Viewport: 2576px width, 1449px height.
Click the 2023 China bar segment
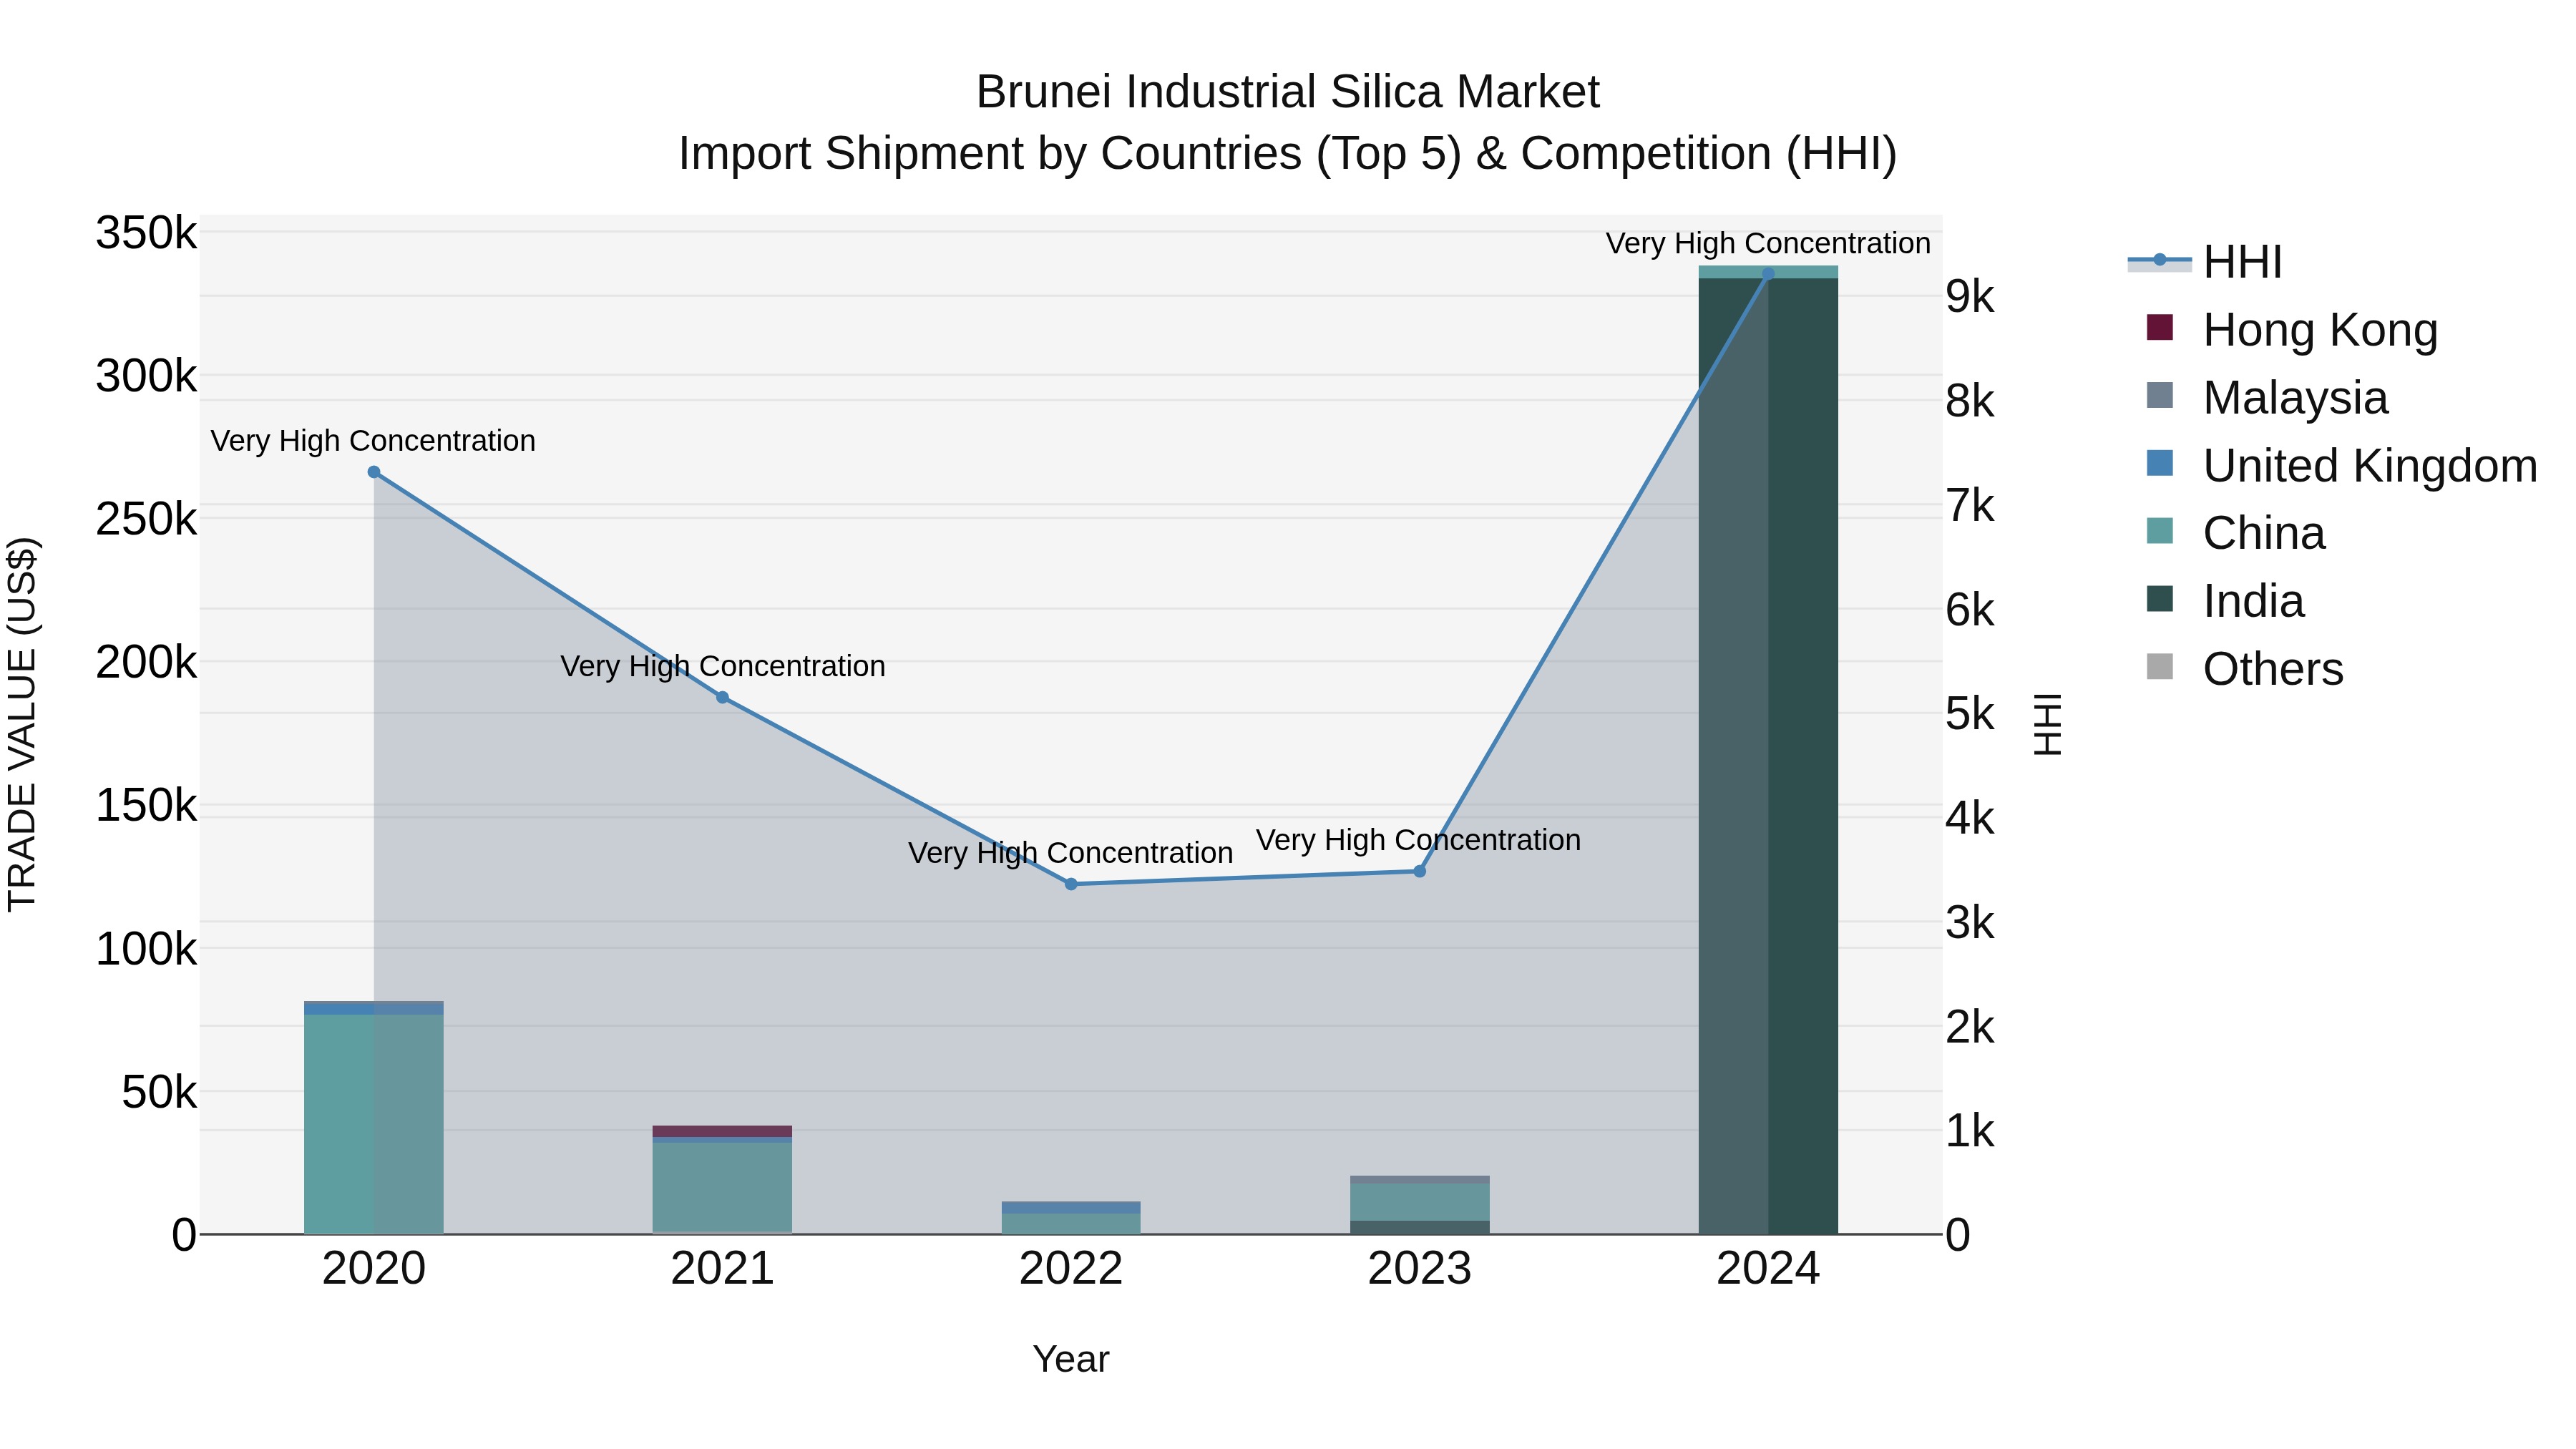(x=1420, y=1202)
